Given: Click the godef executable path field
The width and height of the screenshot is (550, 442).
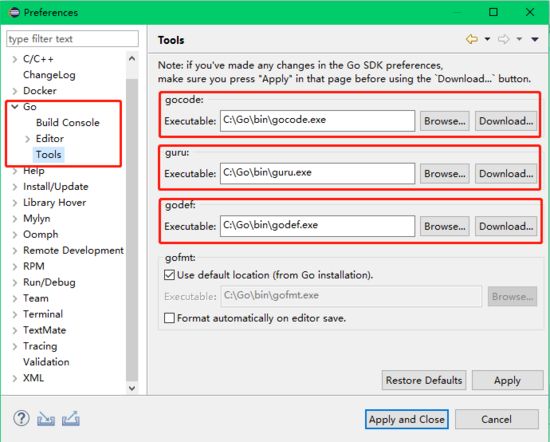Looking at the screenshot, I should coord(317,226).
